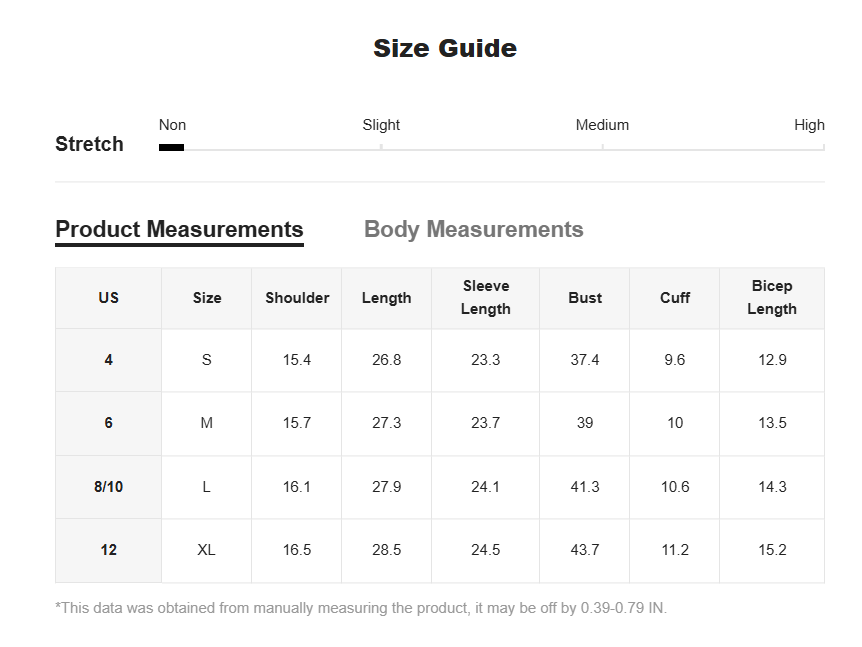Click the XL size cell
This screenshot has height=647, width=862.
point(207,550)
